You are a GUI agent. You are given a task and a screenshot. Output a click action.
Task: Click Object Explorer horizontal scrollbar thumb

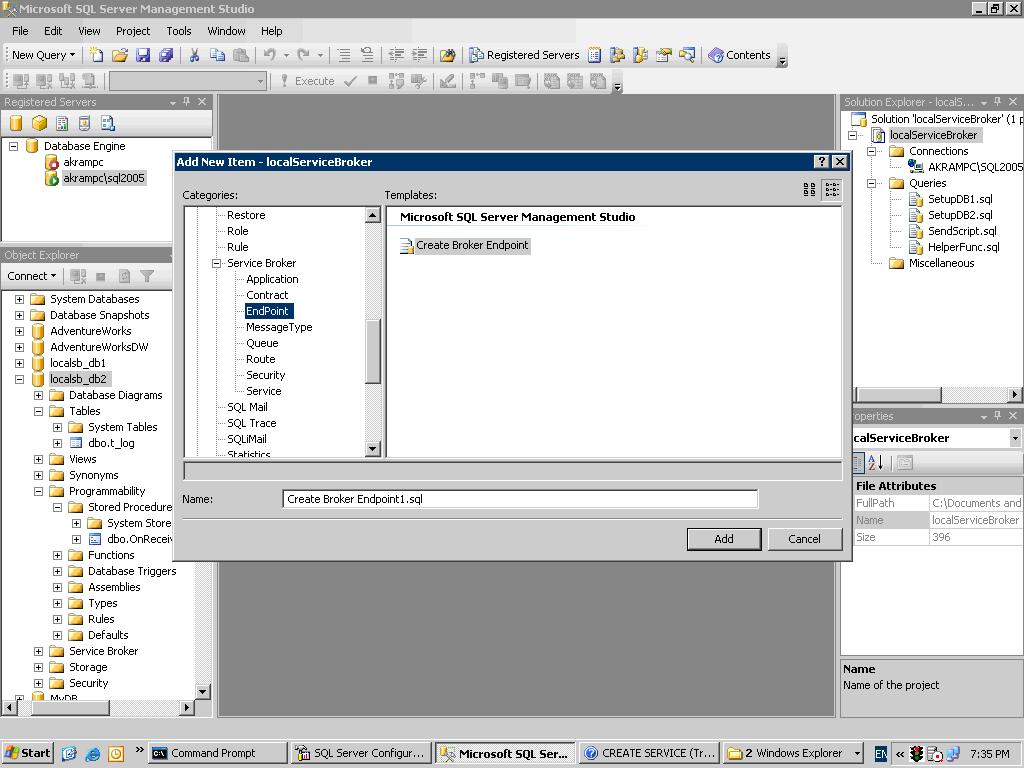coord(71,707)
